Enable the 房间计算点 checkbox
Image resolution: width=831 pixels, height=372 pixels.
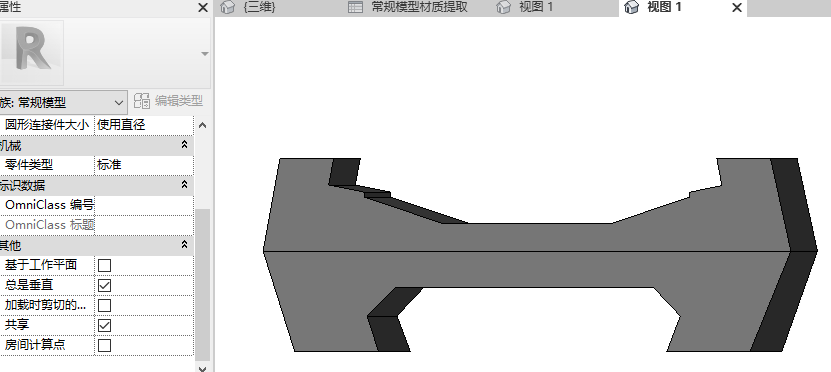tap(105, 346)
